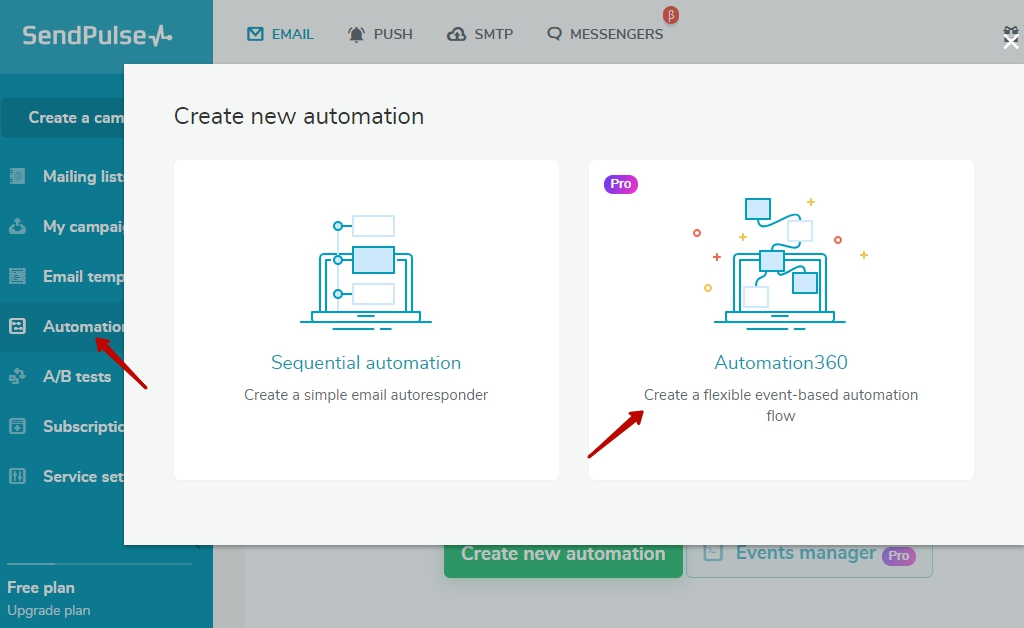Viewport: 1024px width, 628px height.
Task: Switch to the MESSENGERS tab
Action: [605, 34]
